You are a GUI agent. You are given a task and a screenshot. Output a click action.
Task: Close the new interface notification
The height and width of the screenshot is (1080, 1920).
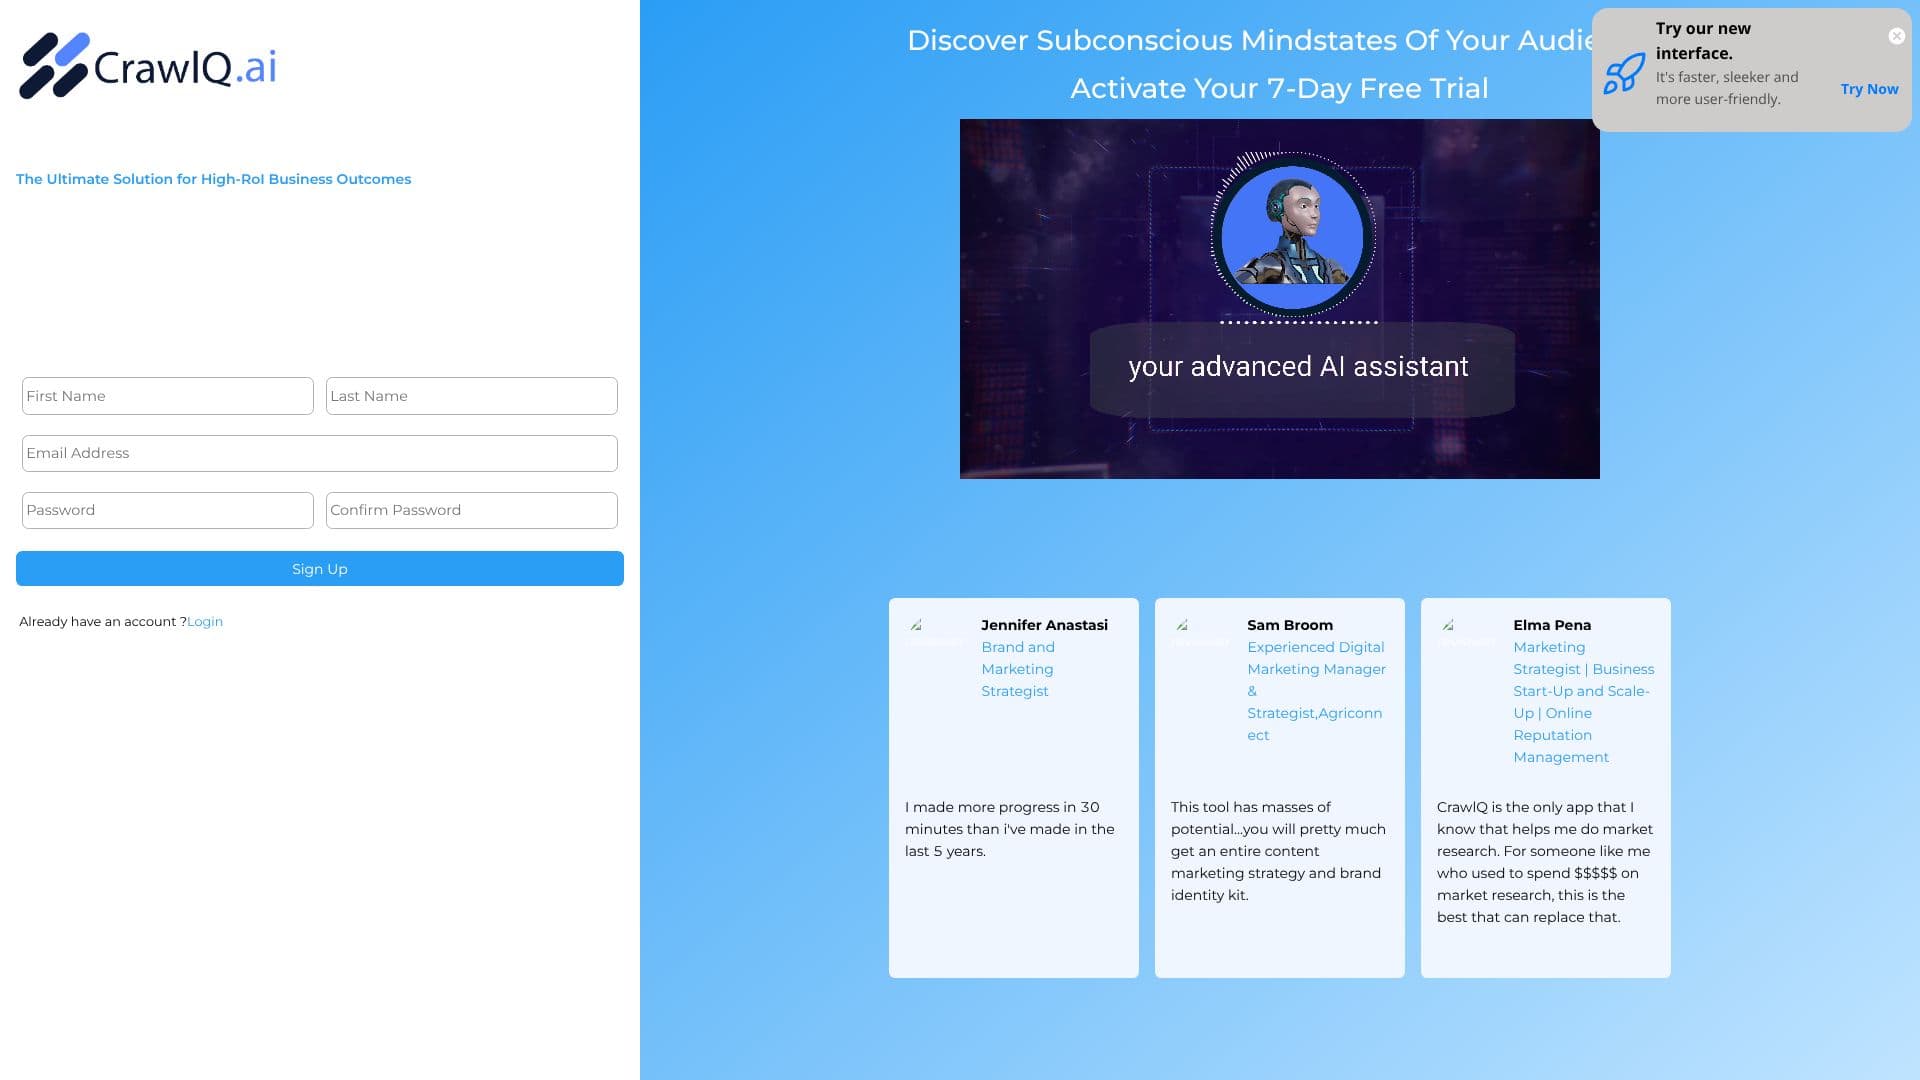tap(1896, 36)
